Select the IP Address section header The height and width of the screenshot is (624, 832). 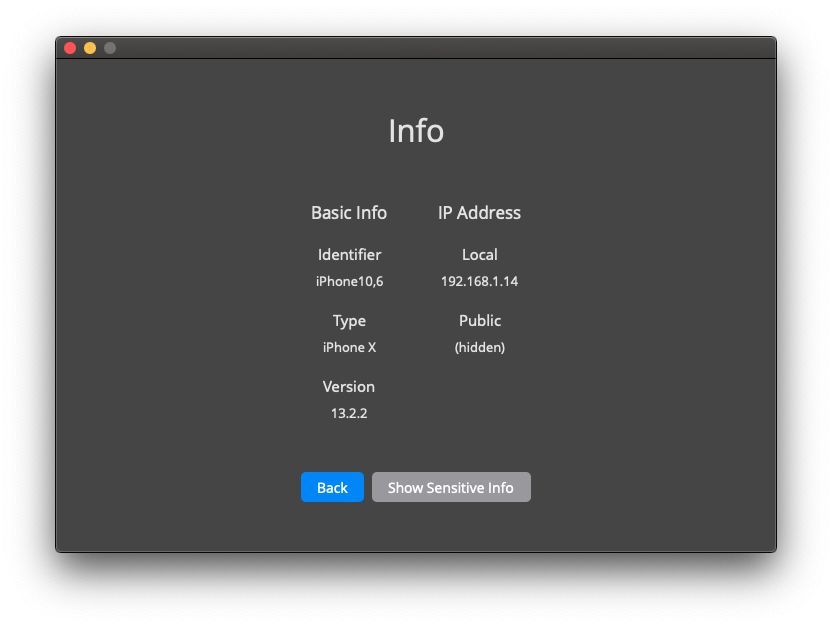(479, 213)
